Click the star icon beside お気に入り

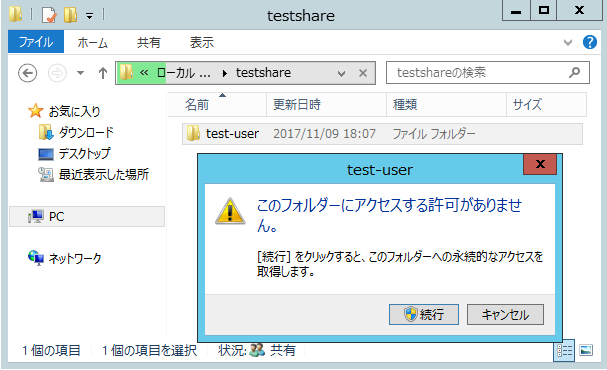click(35, 111)
